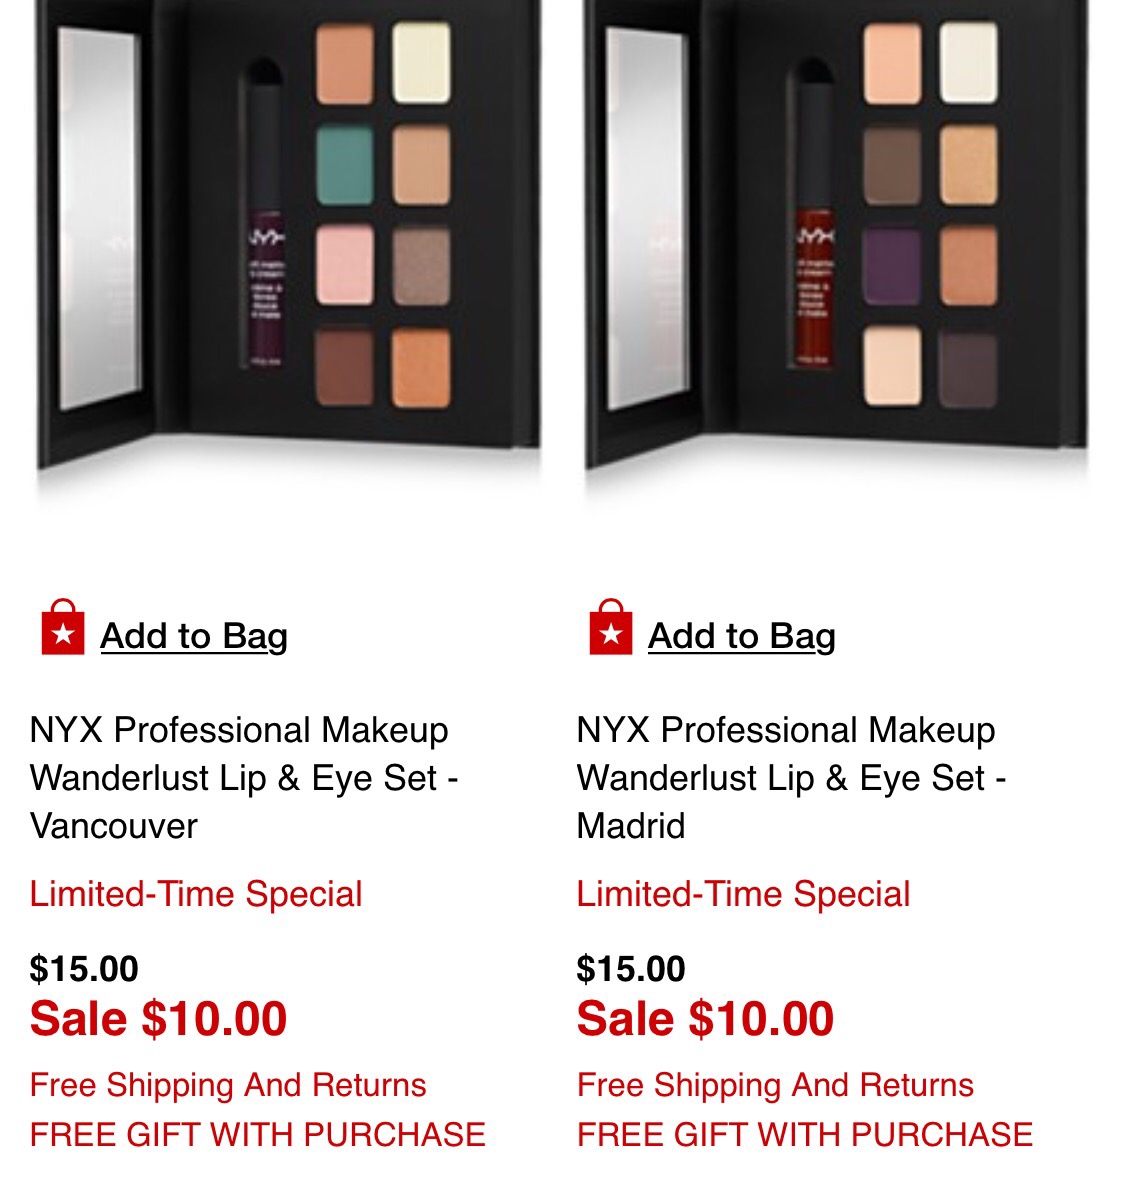Click the teal eyeshadow in Vancouver palette
The width and height of the screenshot is (1124, 1181).
345,165
